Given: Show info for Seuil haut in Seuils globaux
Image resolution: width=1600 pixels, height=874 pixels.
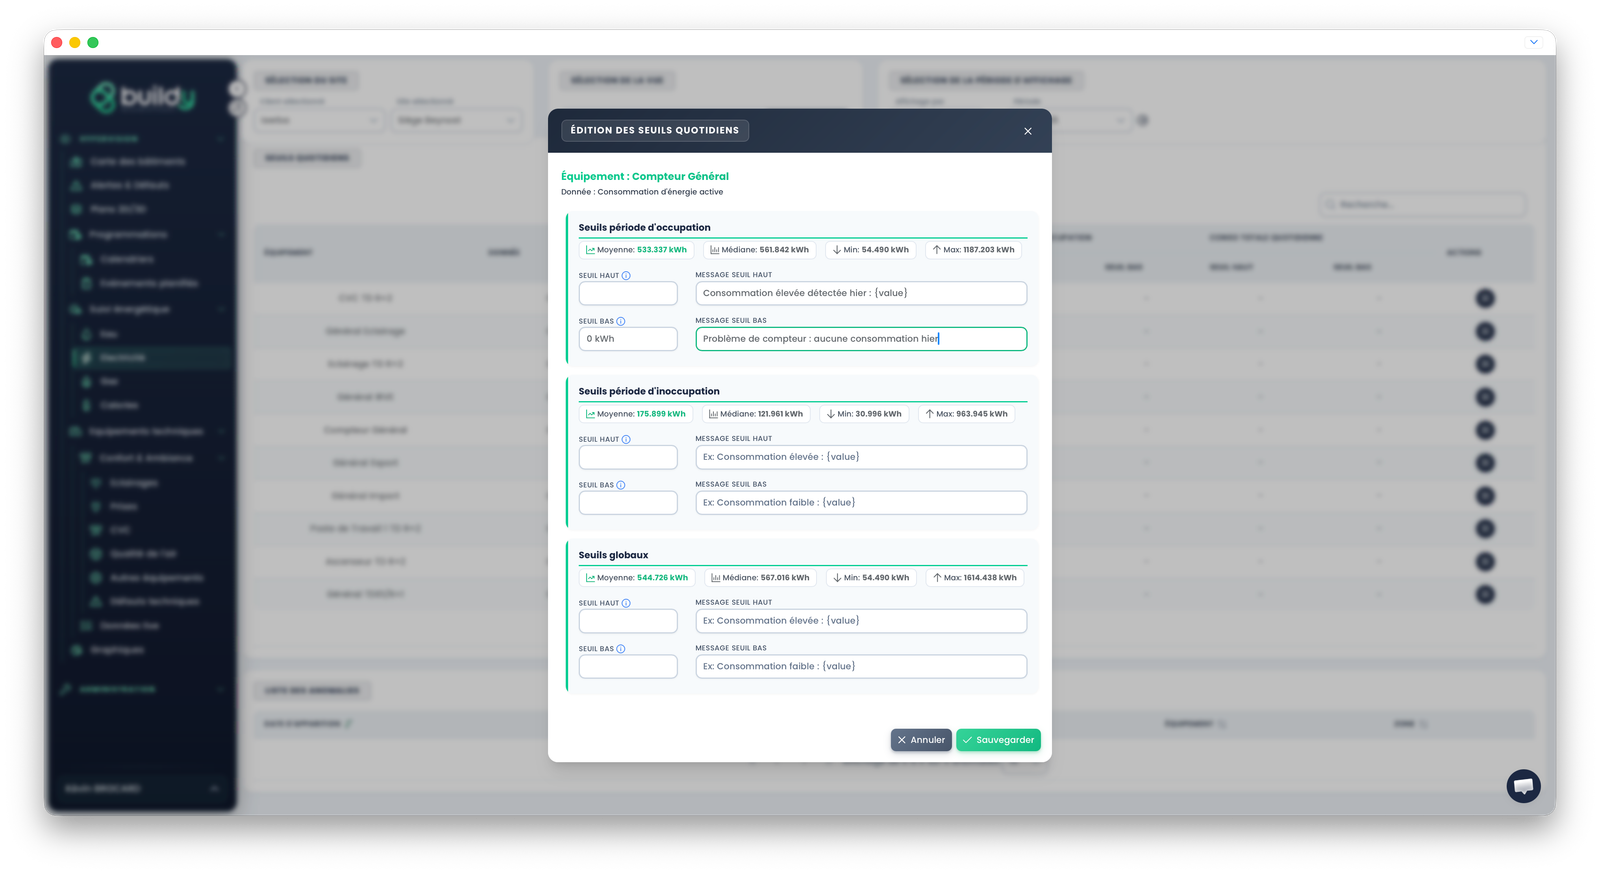Looking at the screenshot, I should point(626,604).
